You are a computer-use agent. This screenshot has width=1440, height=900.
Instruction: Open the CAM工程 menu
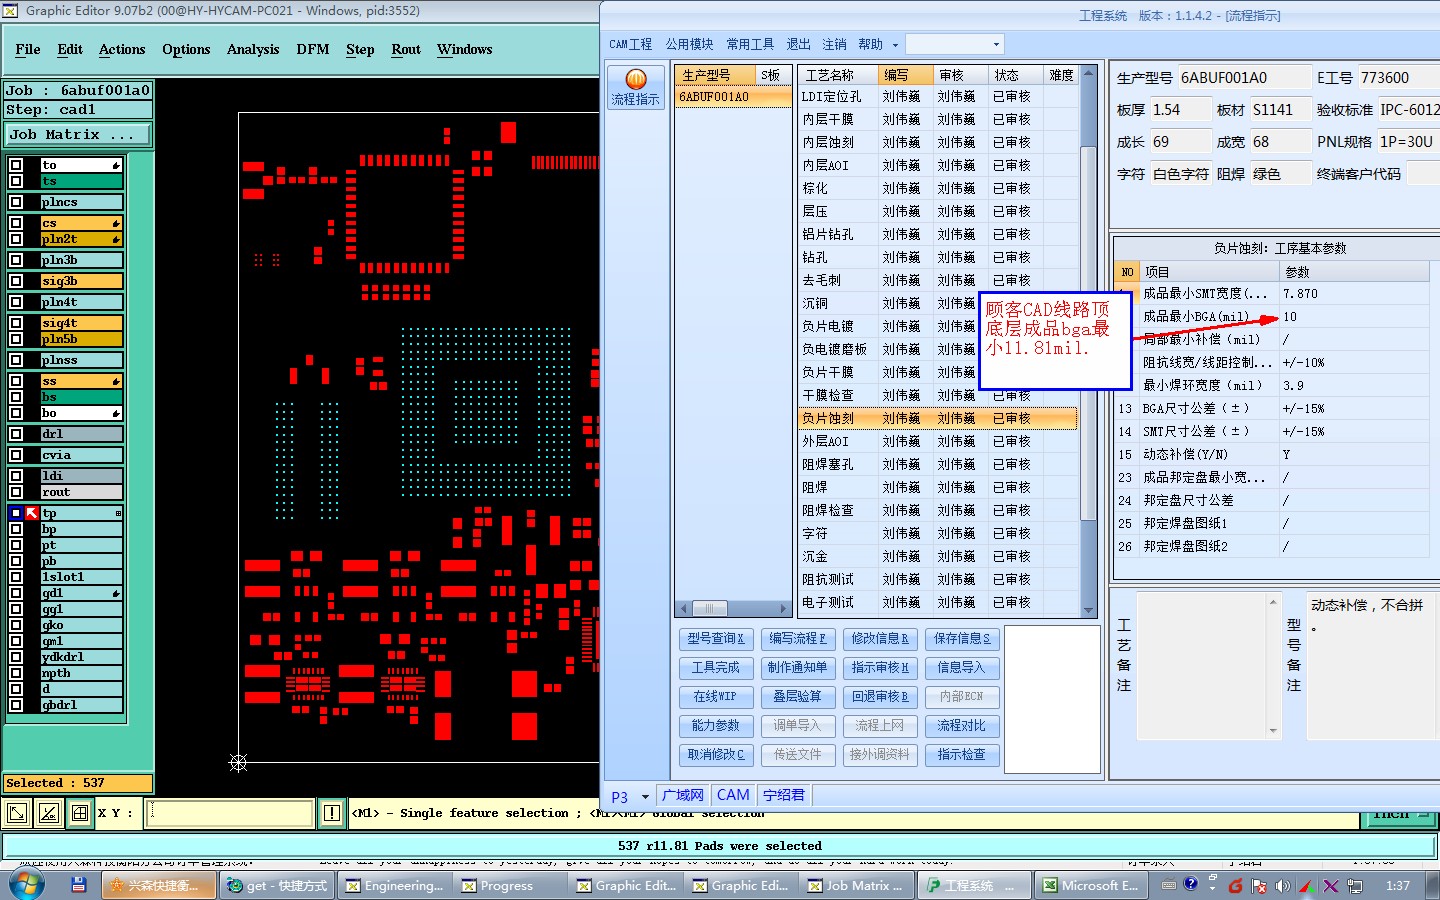click(630, 44)
